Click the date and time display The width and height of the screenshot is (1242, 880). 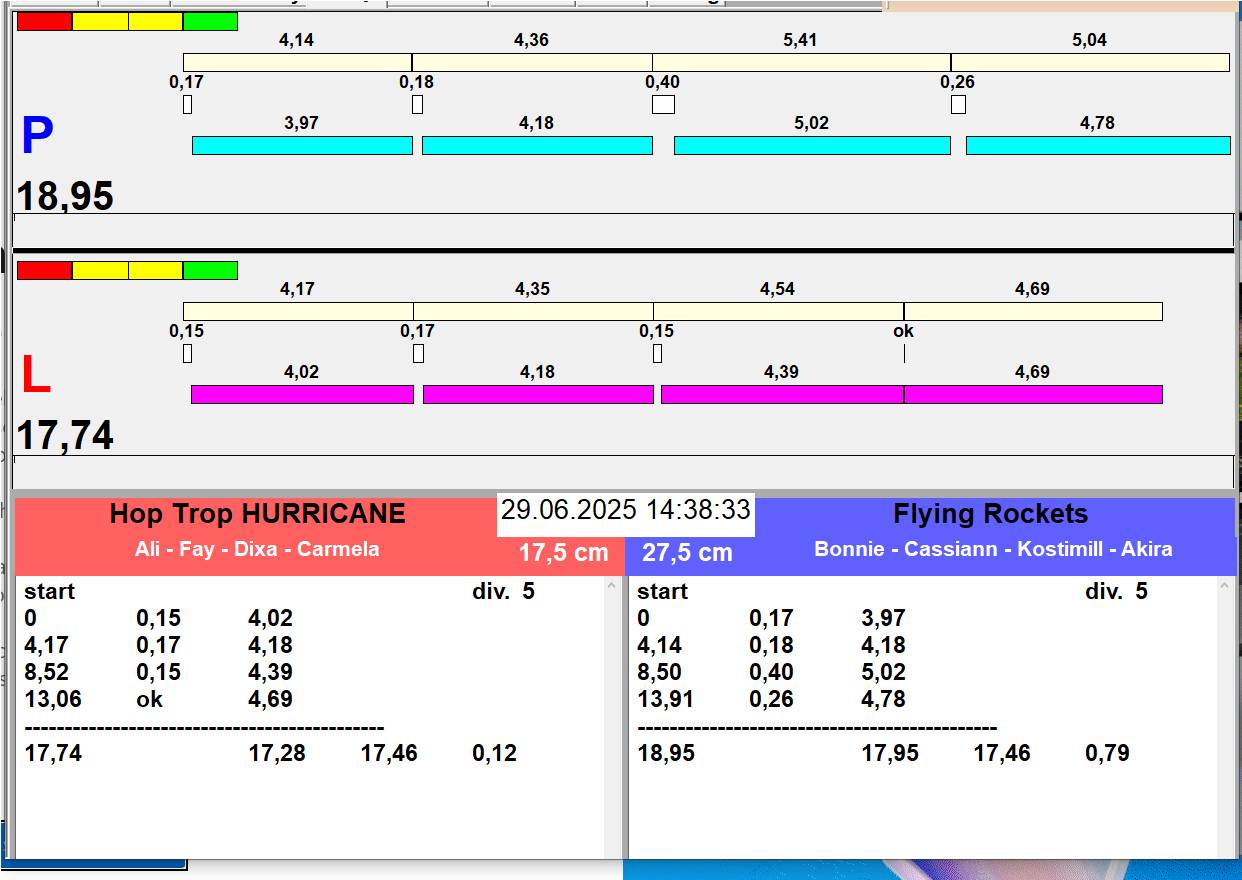625,510
